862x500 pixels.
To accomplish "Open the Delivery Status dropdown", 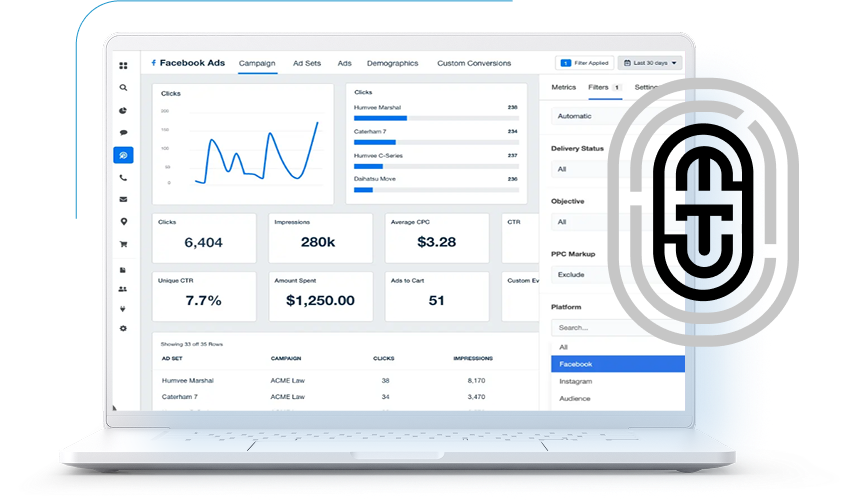I will (618, 169).
